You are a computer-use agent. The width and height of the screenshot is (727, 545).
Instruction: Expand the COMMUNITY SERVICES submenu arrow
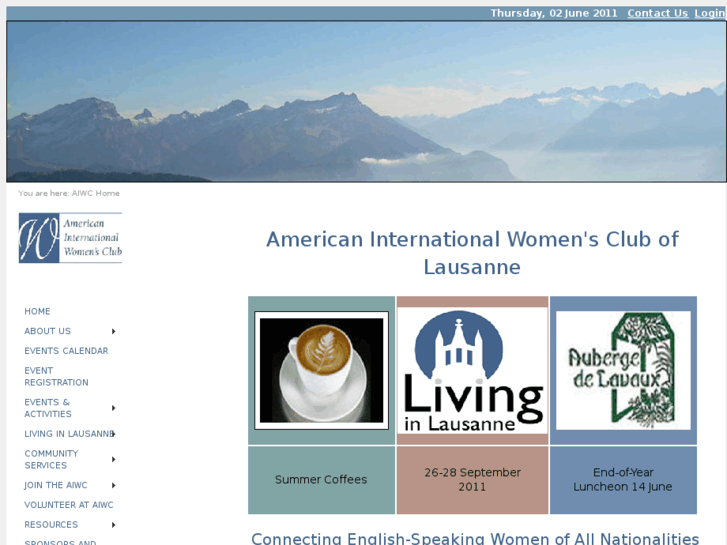[x=114, y=460]
